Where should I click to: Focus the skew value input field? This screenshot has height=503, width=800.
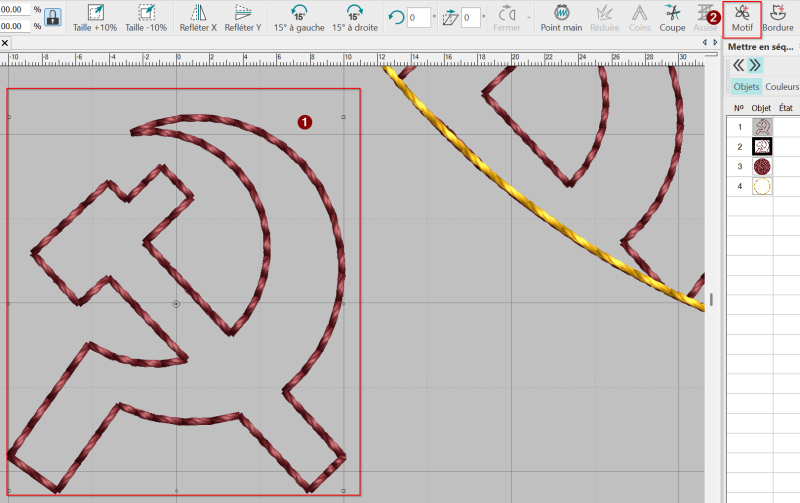471,17
